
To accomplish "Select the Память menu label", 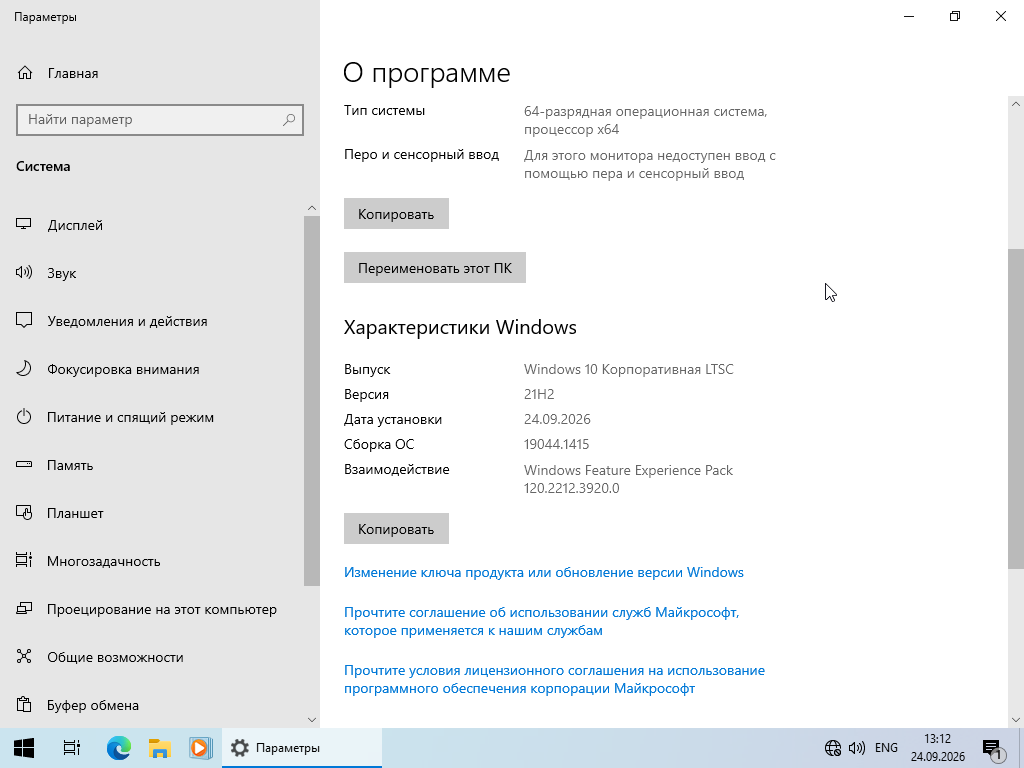I will [x=70, y=465].
